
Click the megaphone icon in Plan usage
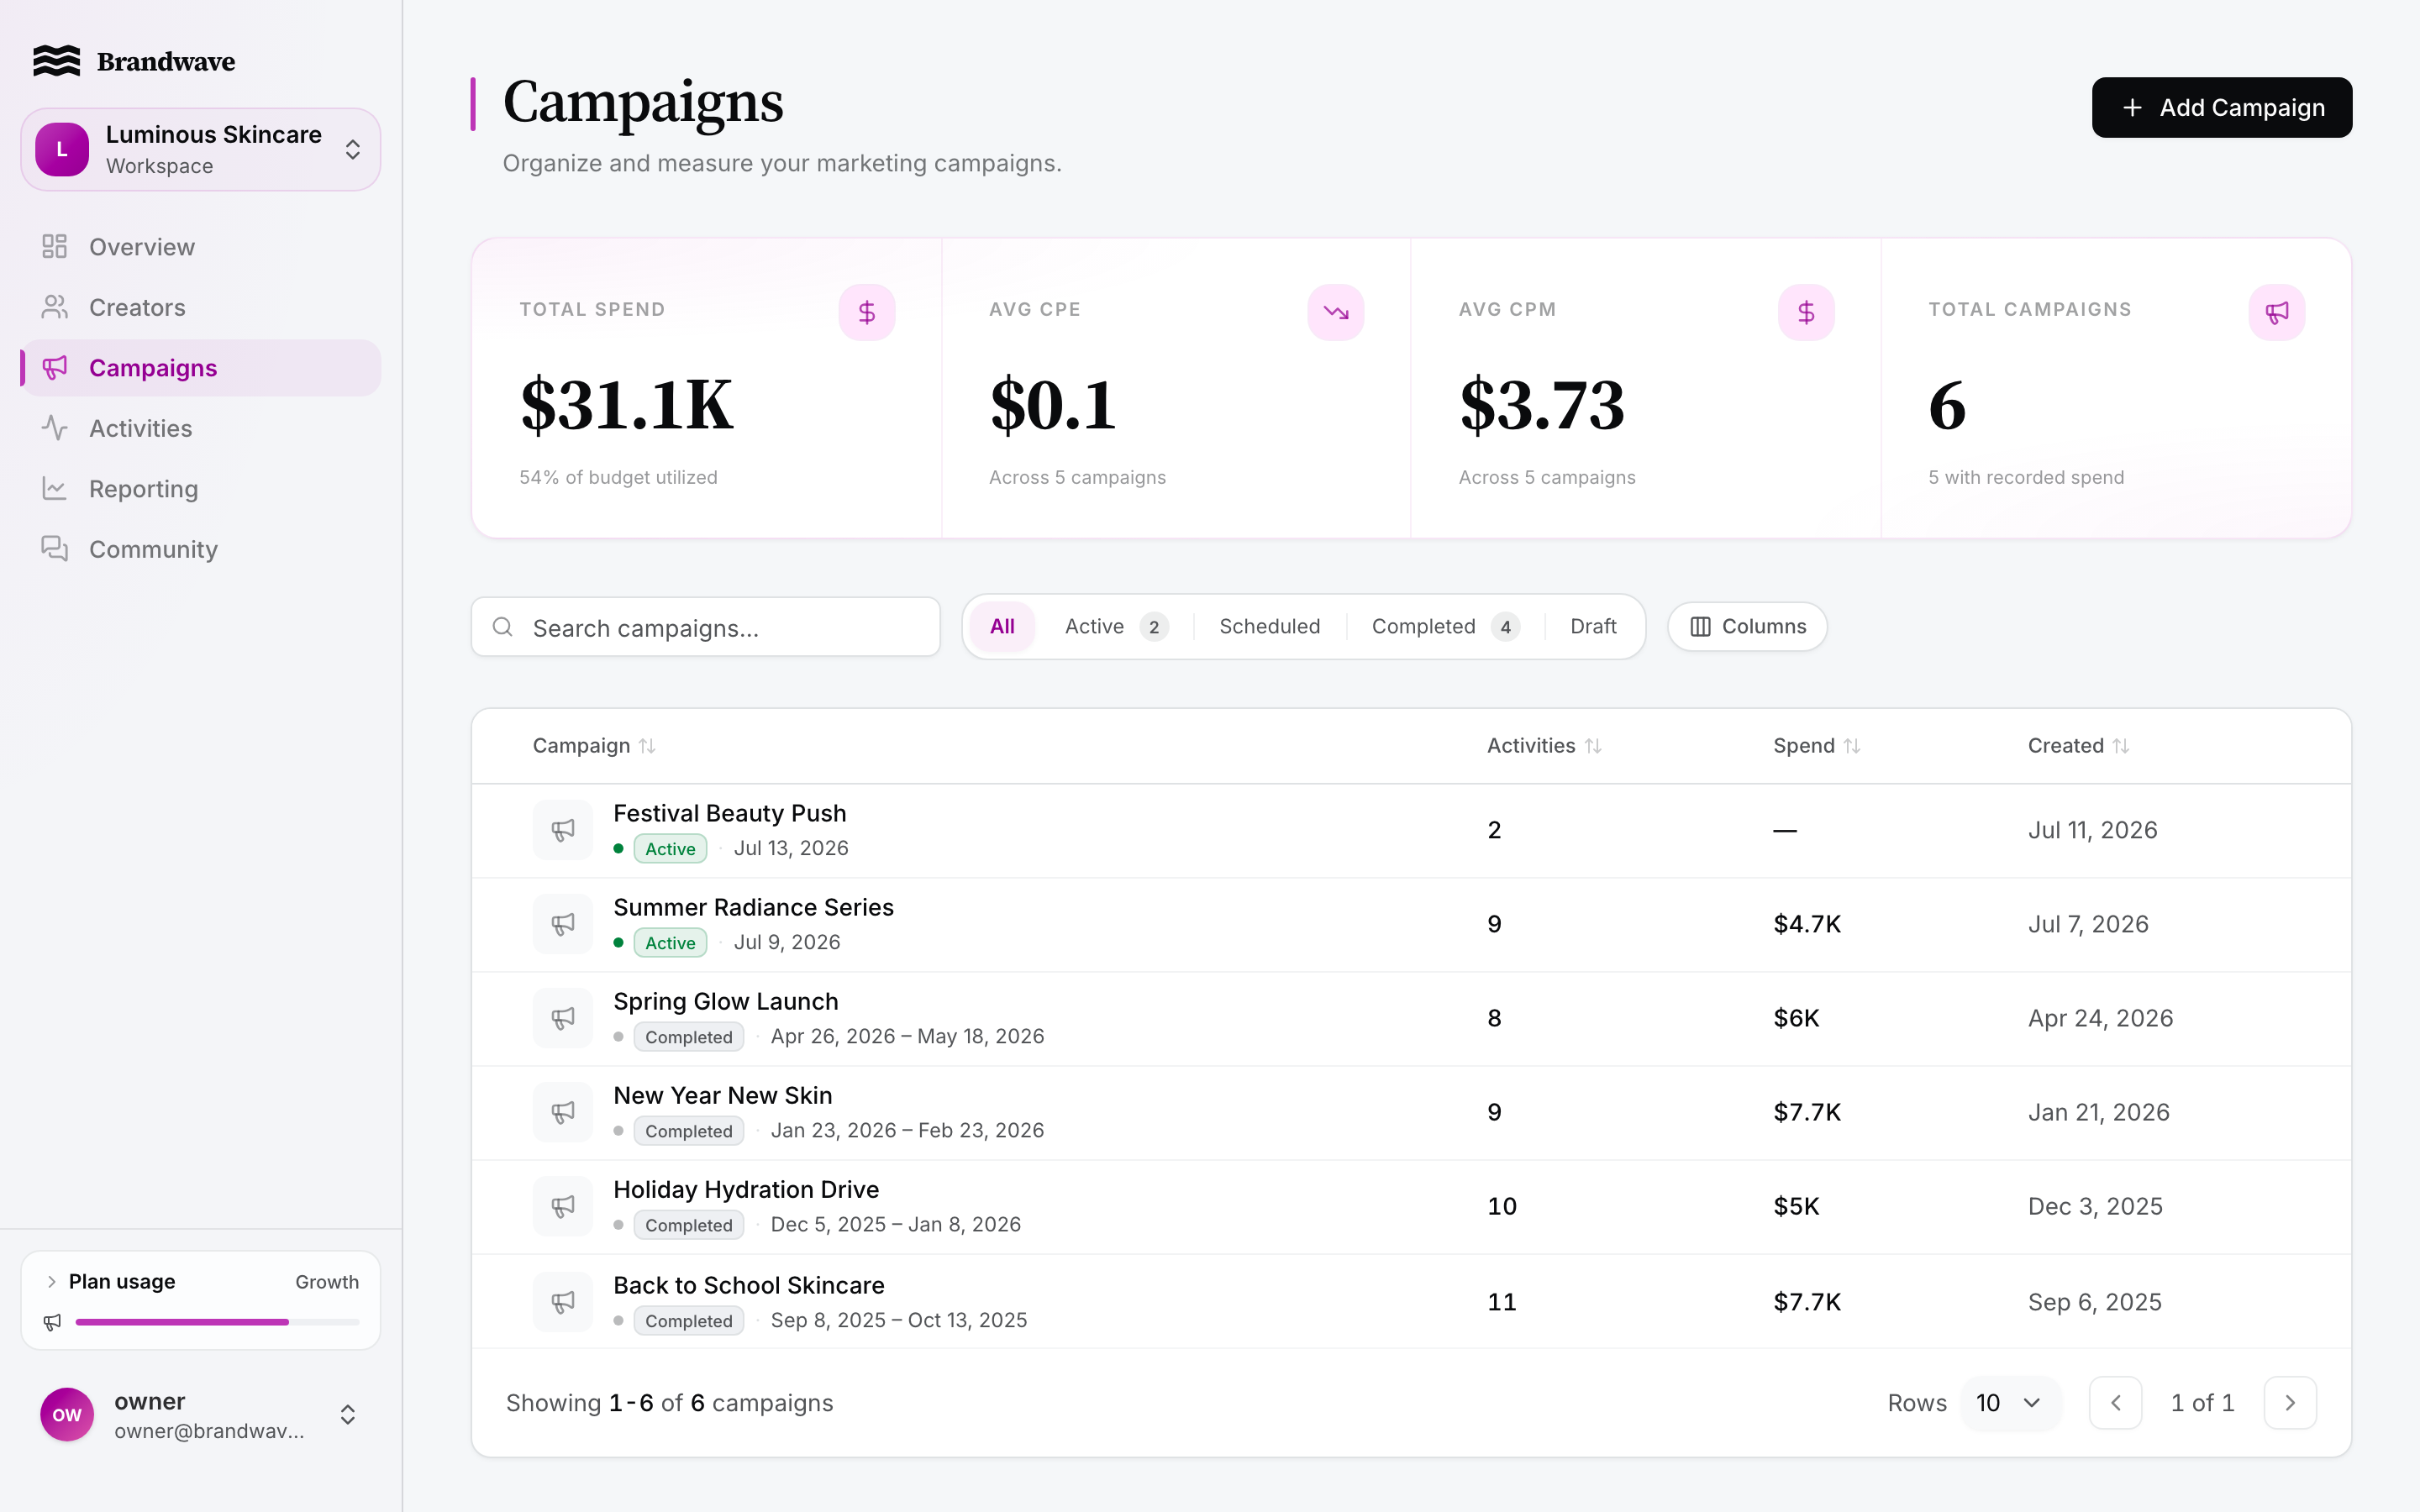pyautogui.click(x=52, y=1322)
